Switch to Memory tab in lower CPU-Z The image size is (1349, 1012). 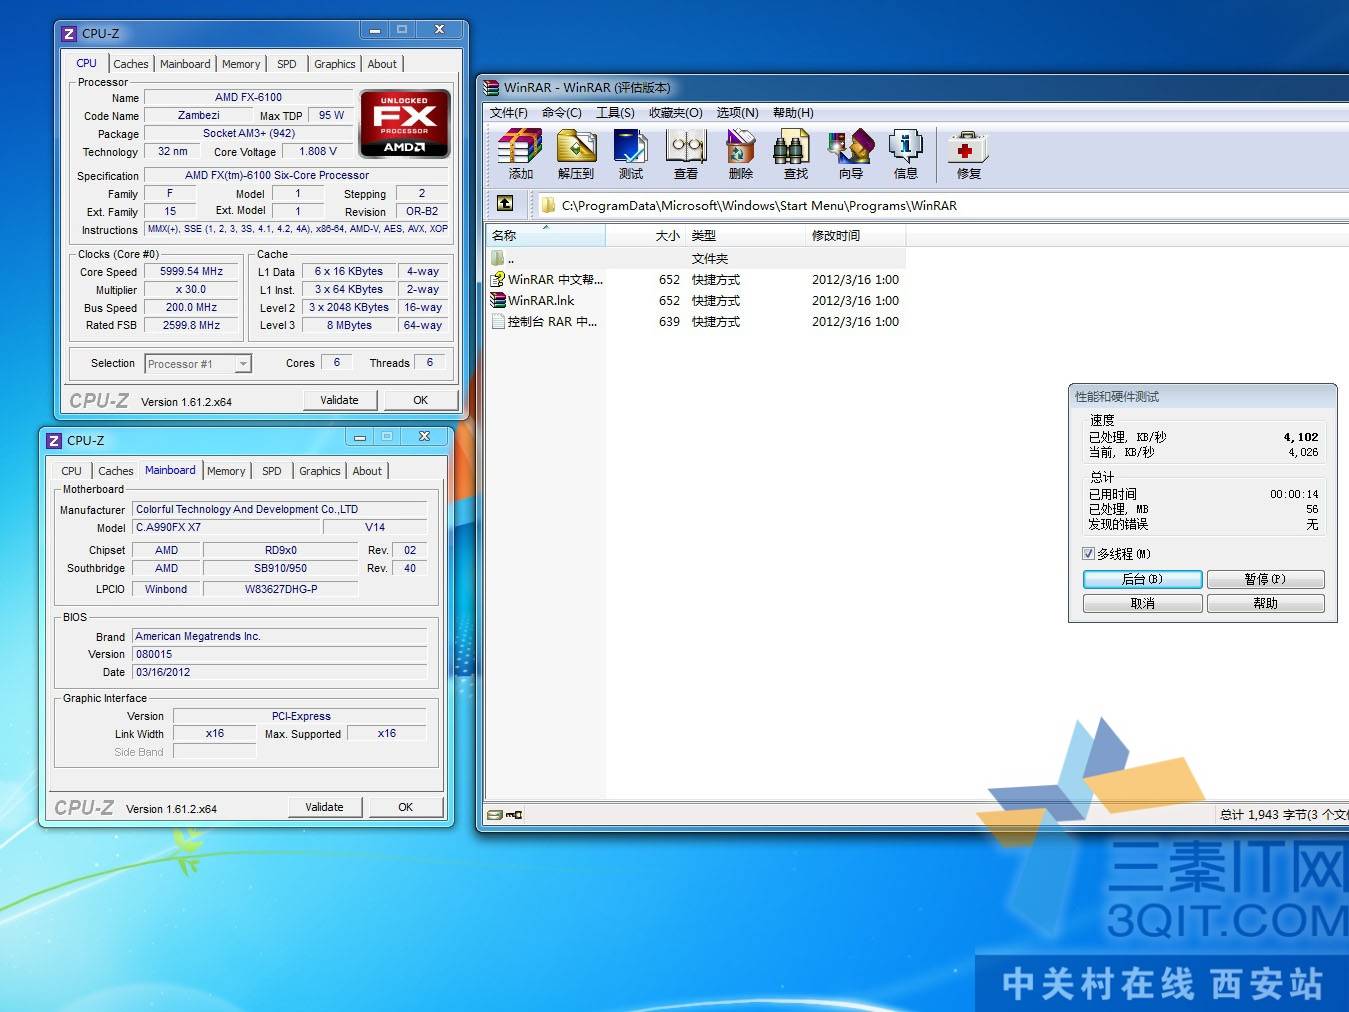(226, 471)
